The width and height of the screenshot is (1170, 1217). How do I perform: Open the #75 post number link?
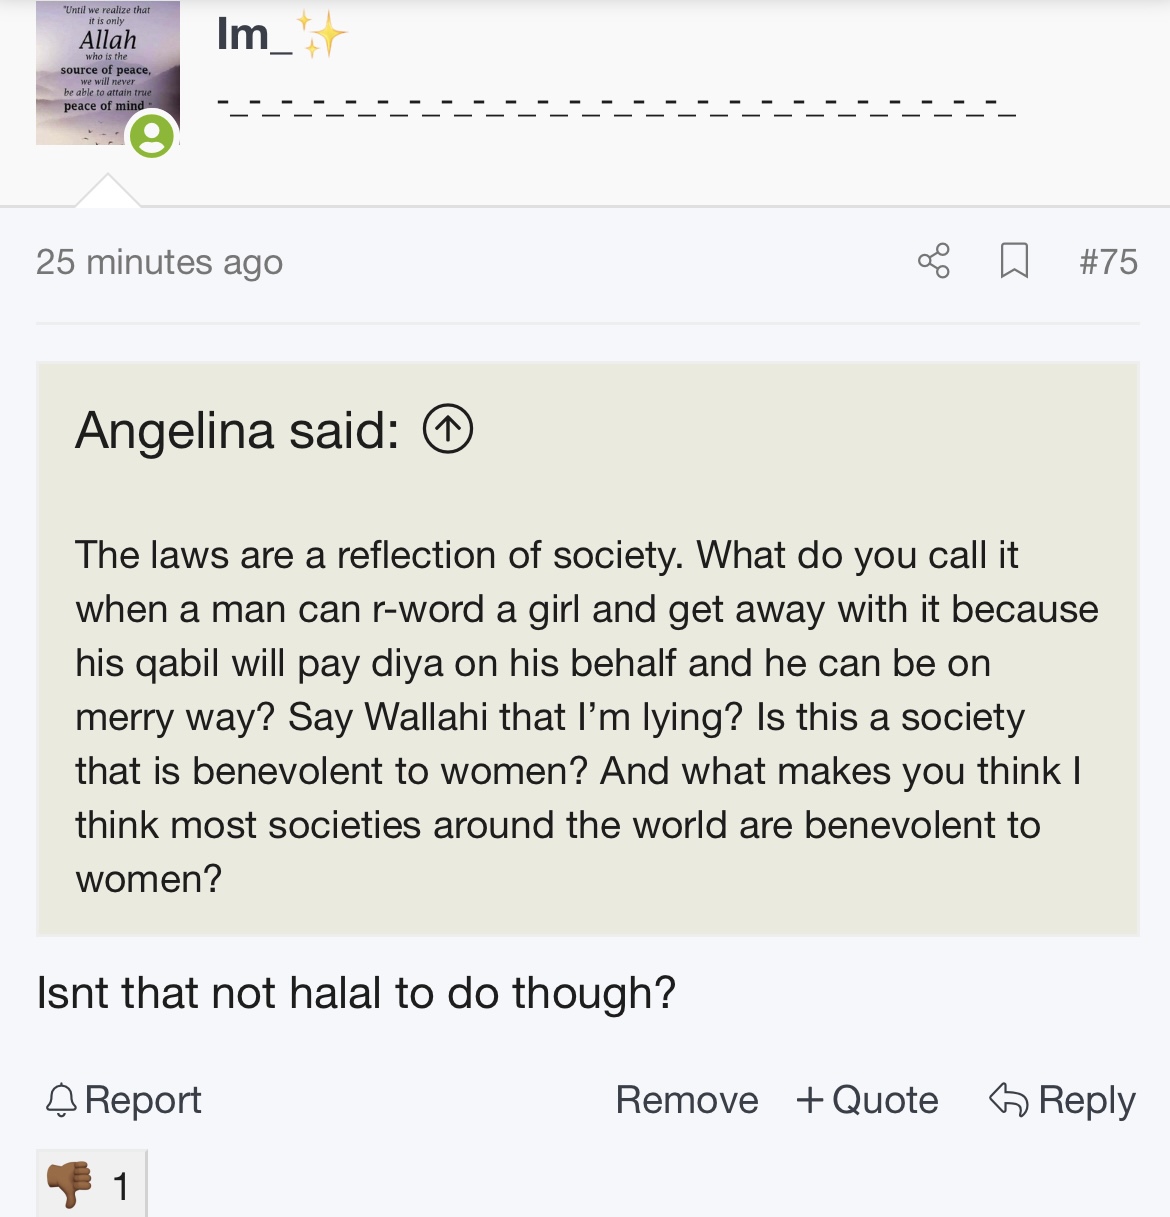pyautogui.click(x=1108, y=262)
